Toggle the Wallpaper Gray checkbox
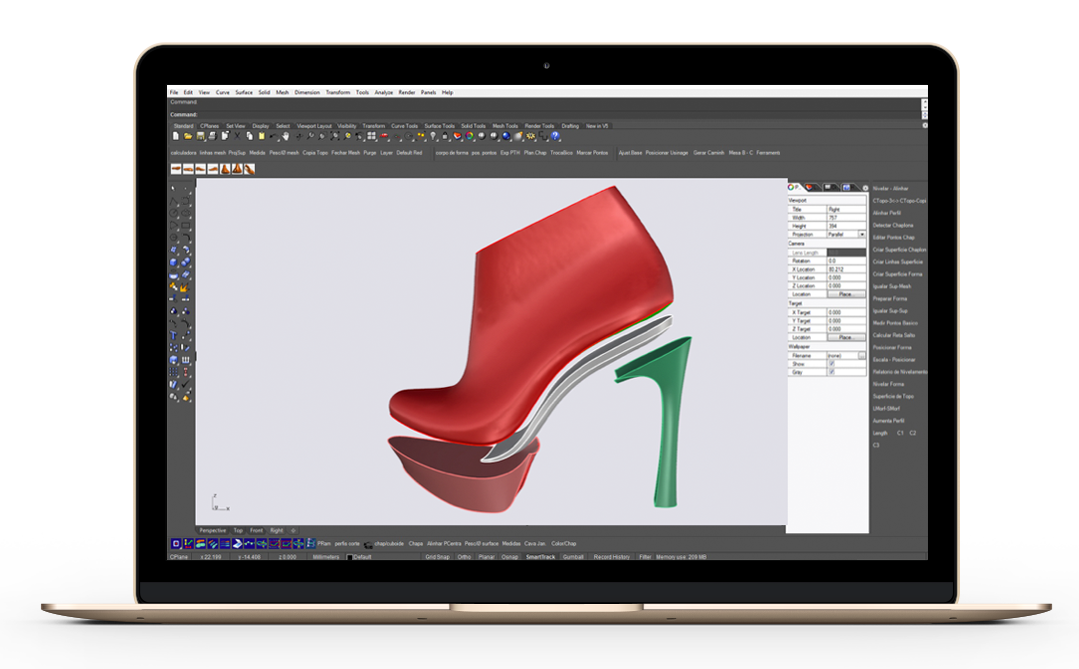Image resolution: width=1079 pixels, height=669 pixels. coord(832,372)
